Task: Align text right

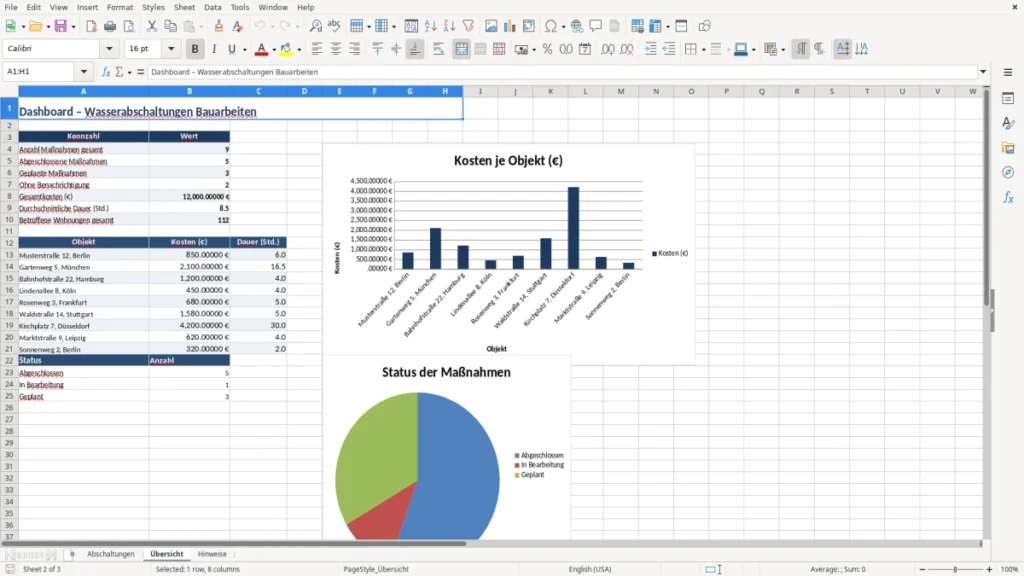Action: [355, 49]
